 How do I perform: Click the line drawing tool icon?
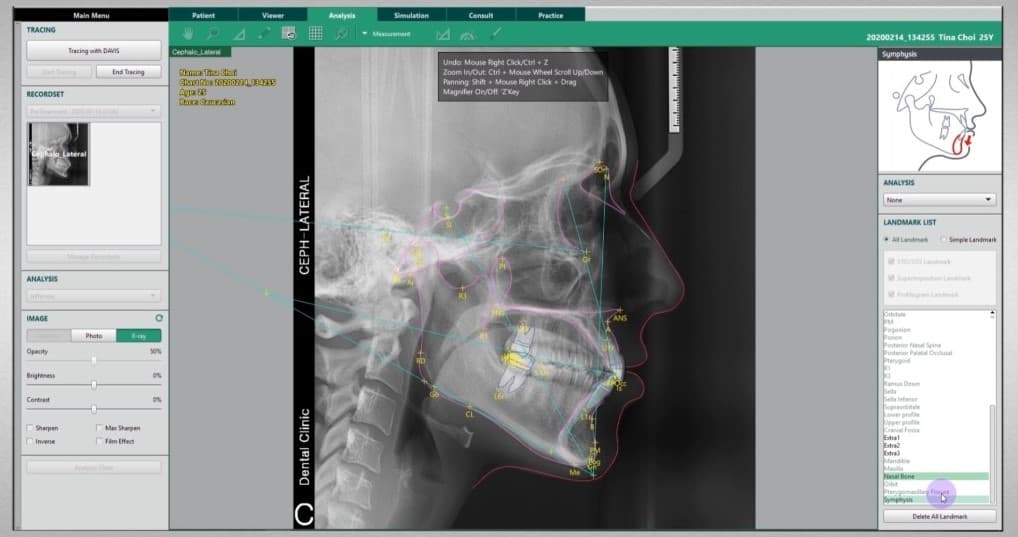495,33
